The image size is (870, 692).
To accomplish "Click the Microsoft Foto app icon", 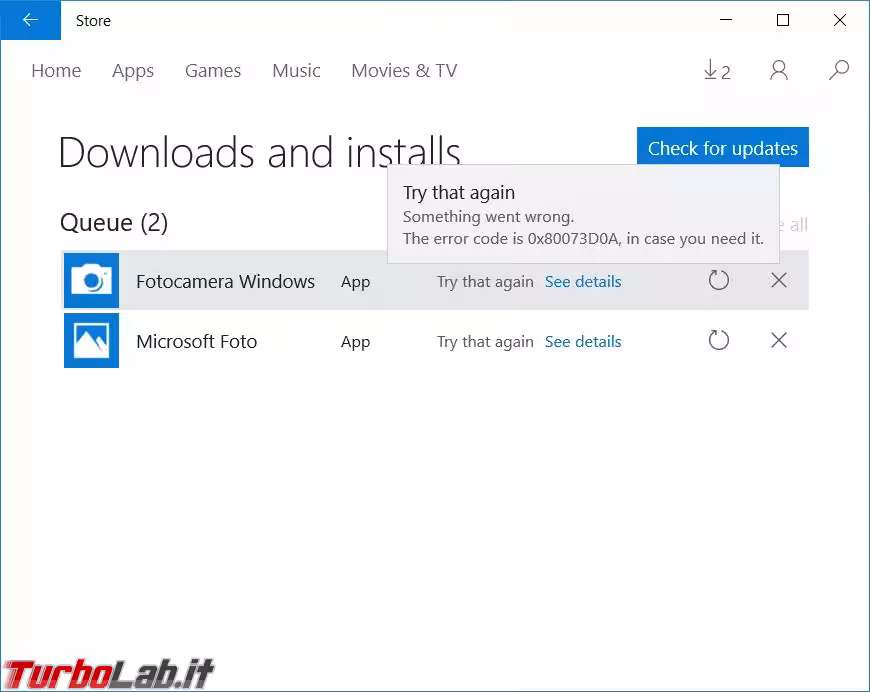I will click(91, 341).
